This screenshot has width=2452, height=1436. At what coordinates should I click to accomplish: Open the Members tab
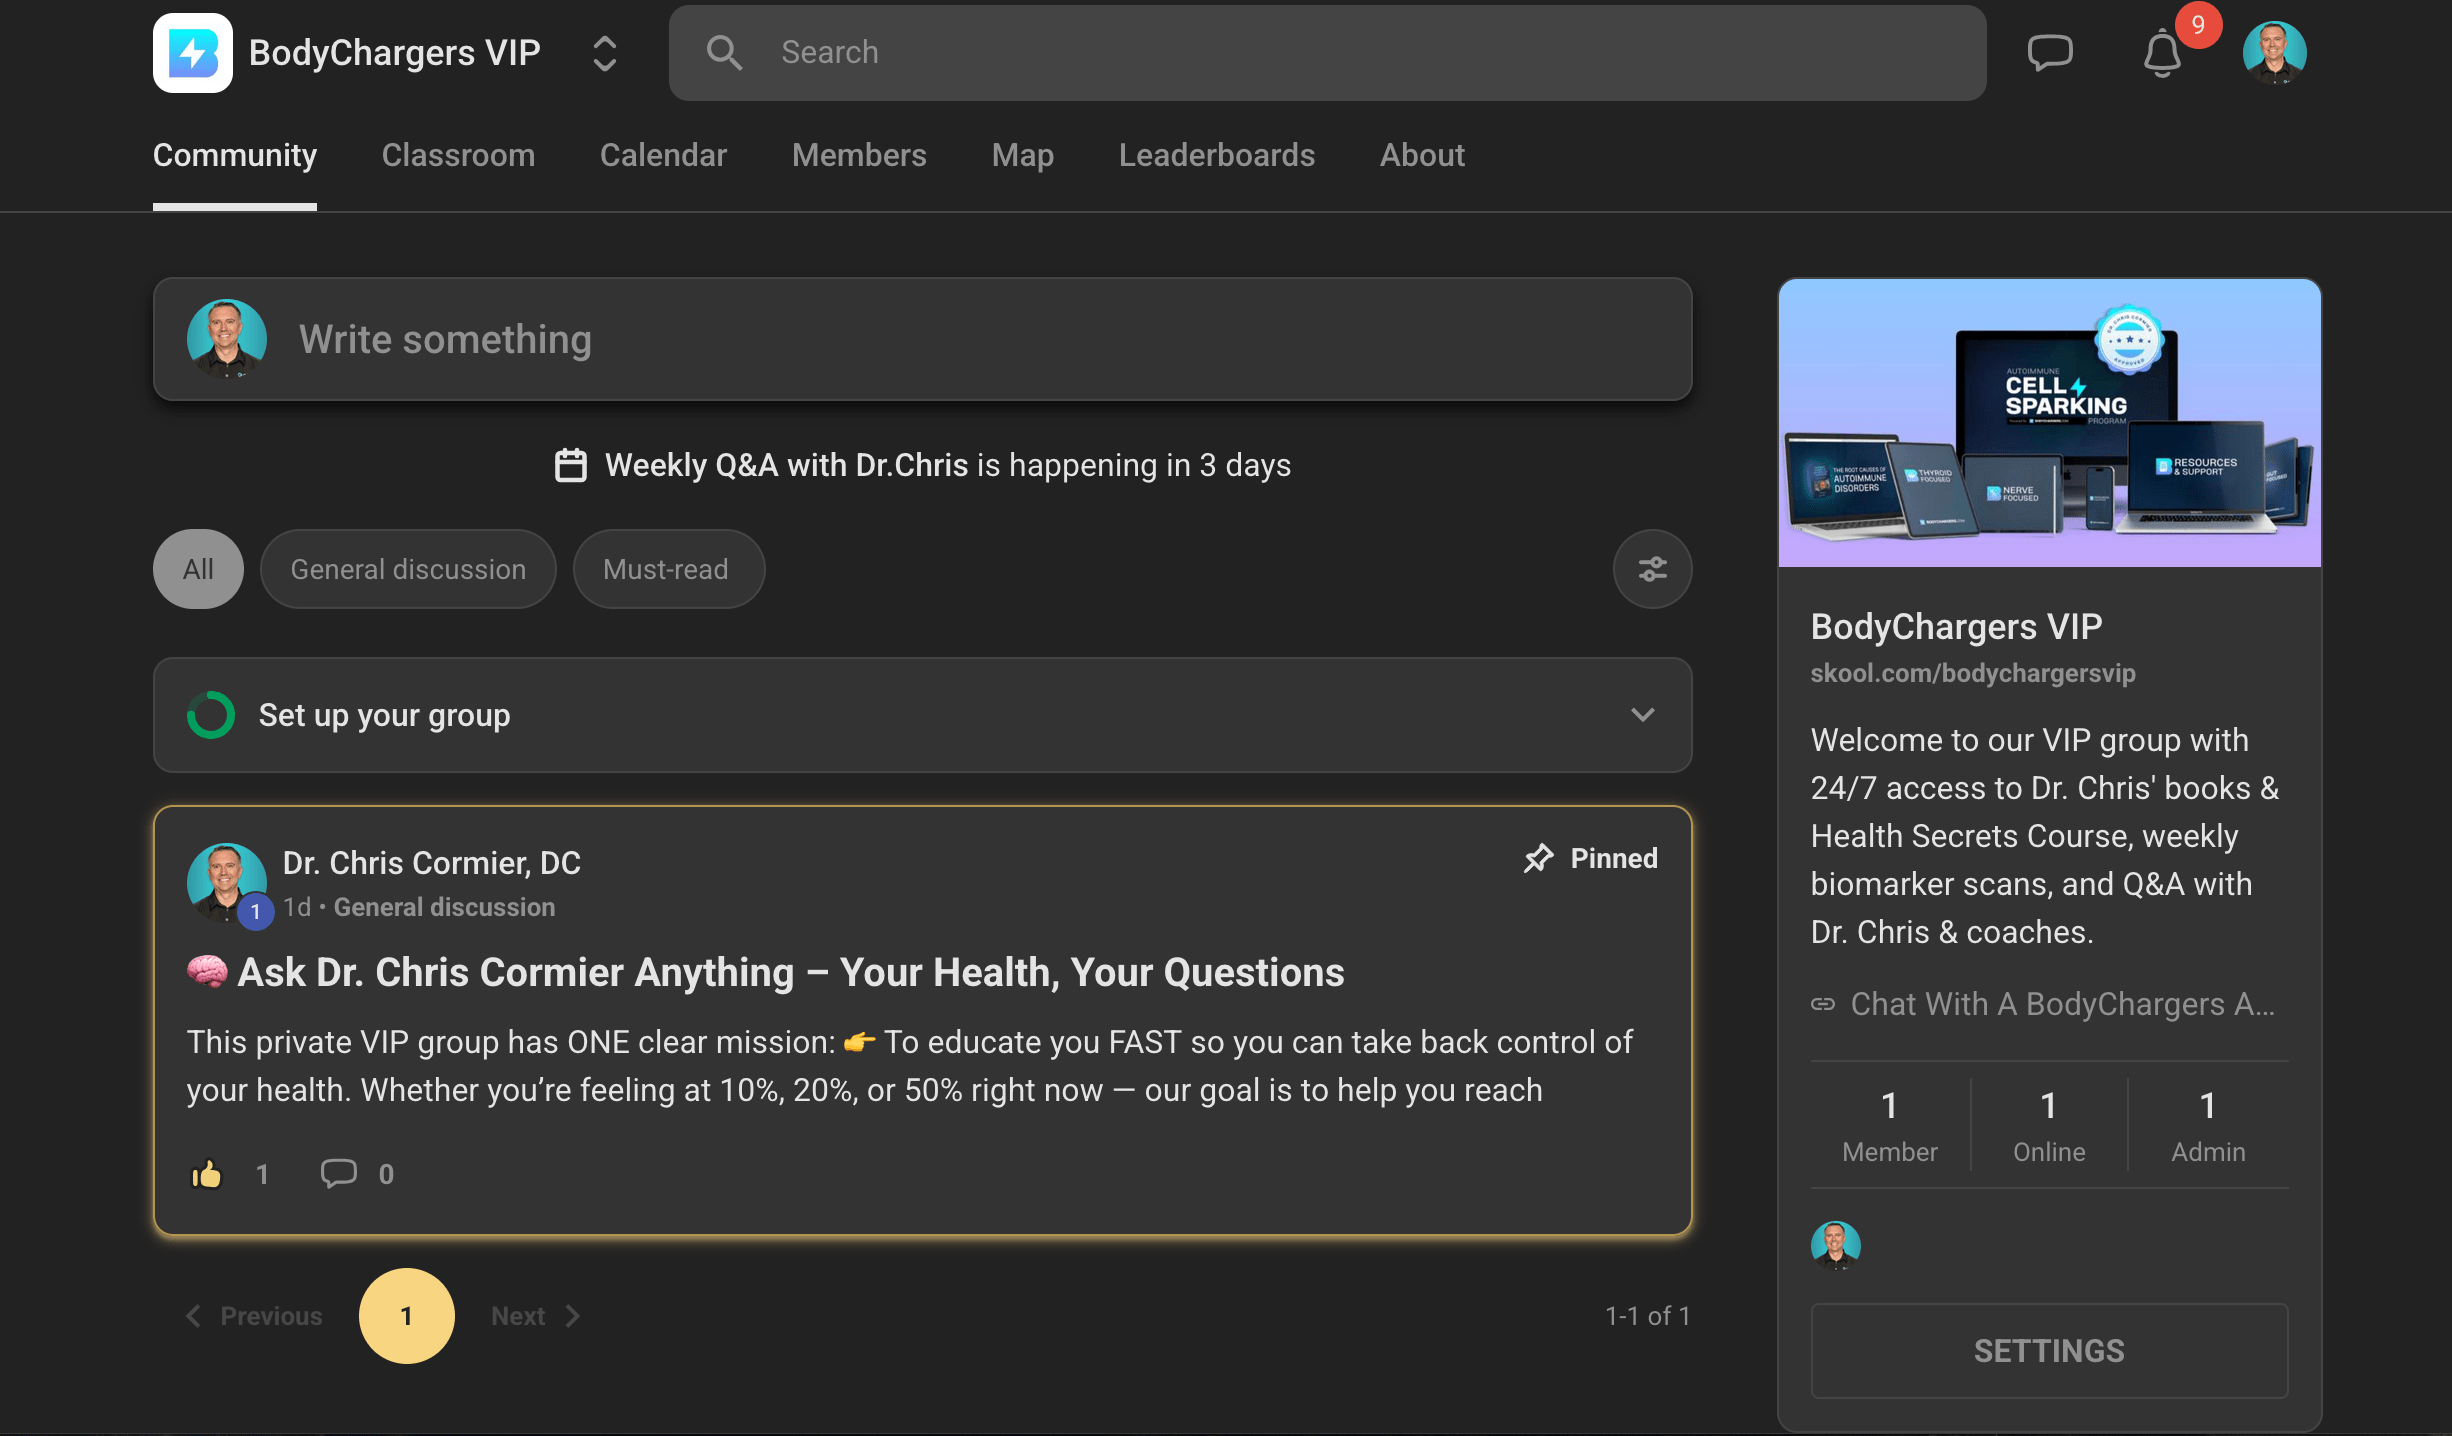coord(859,155)
